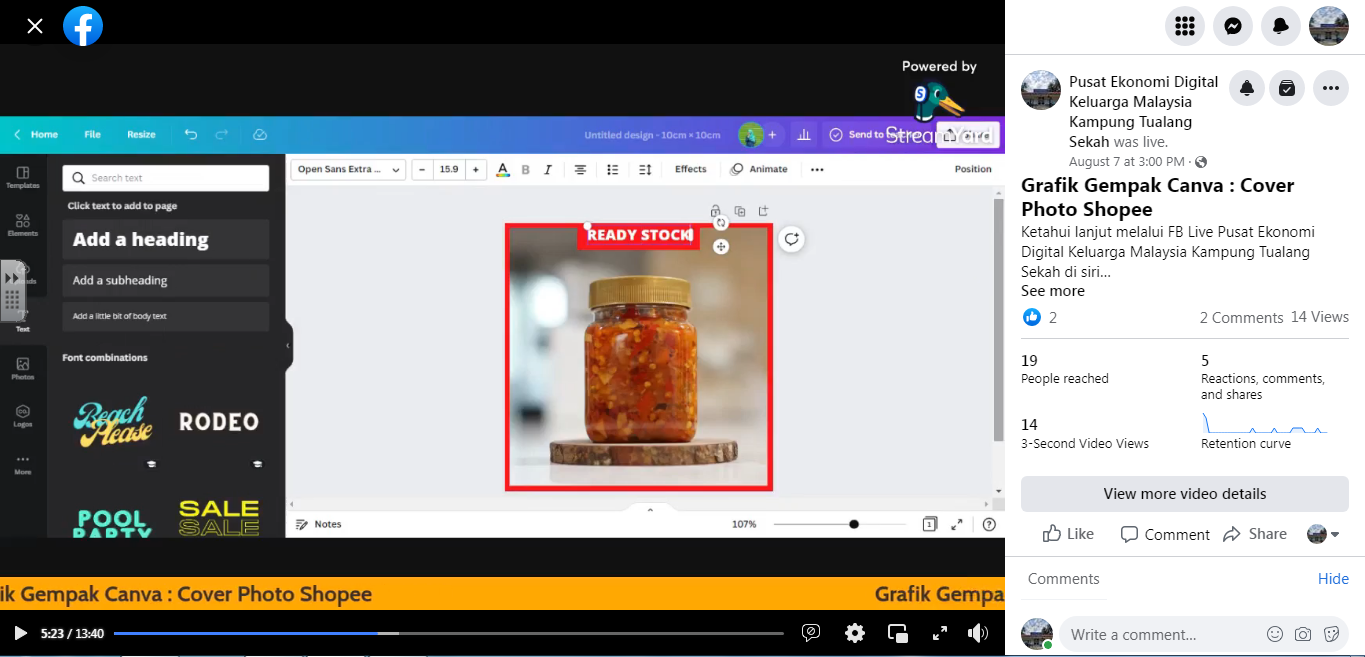Open the Facebook apps grid menu
The height and width of the screenshot is (657, 1365).
[1185, 27]
